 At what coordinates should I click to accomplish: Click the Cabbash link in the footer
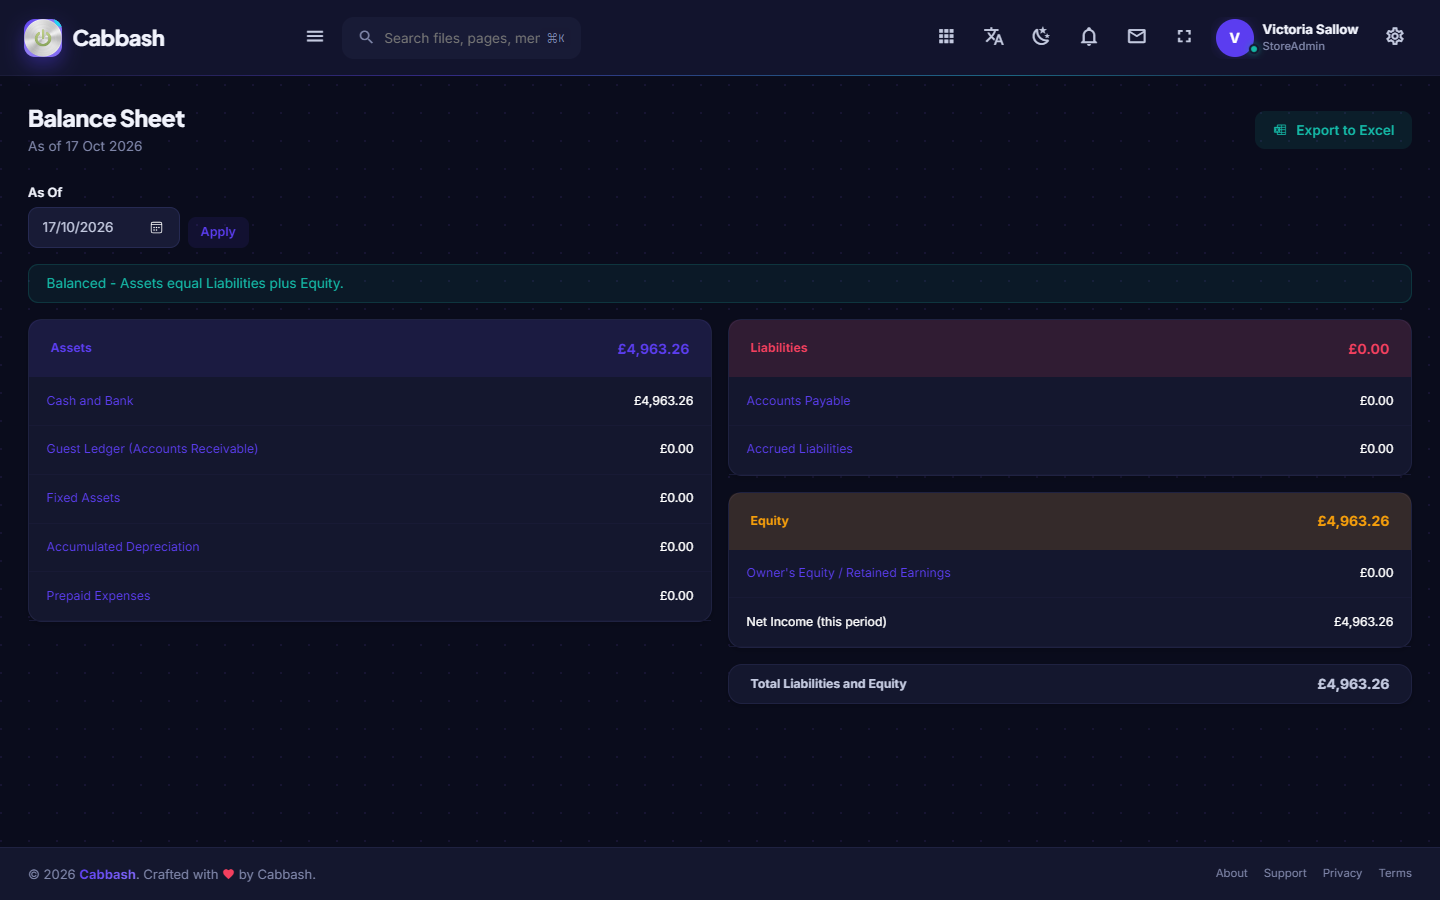pos(109,874)
